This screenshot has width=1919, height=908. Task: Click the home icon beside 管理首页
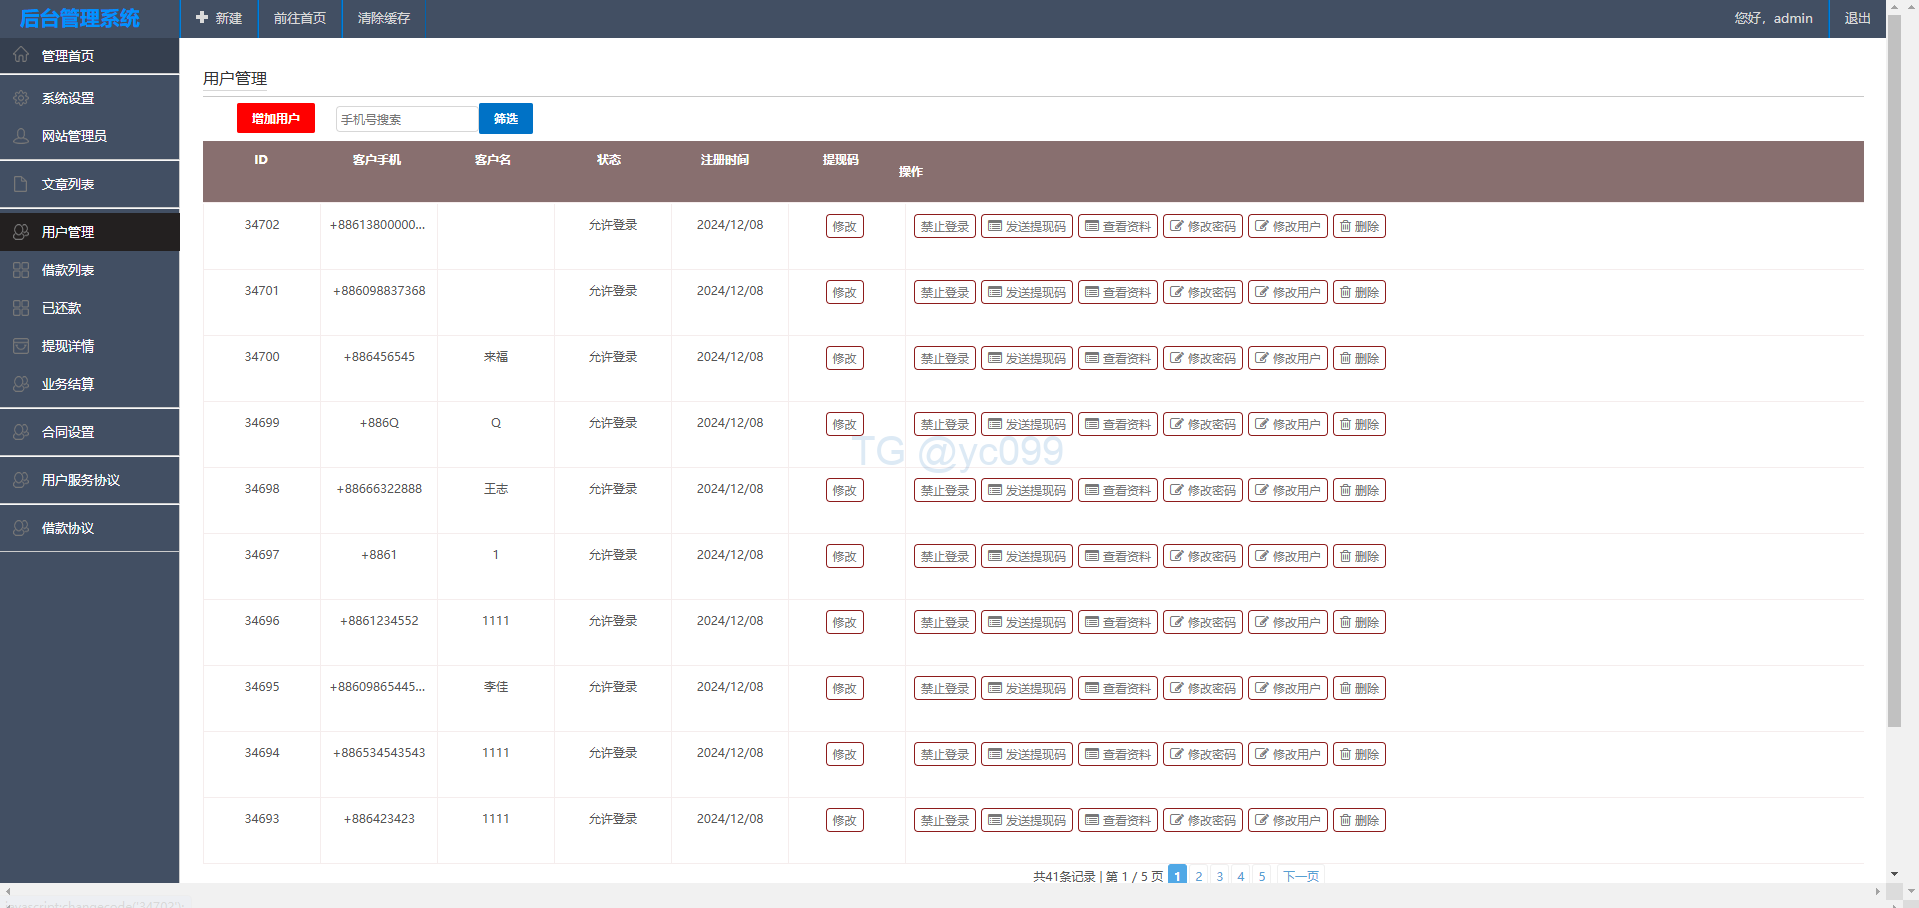[x=21, y=55]
